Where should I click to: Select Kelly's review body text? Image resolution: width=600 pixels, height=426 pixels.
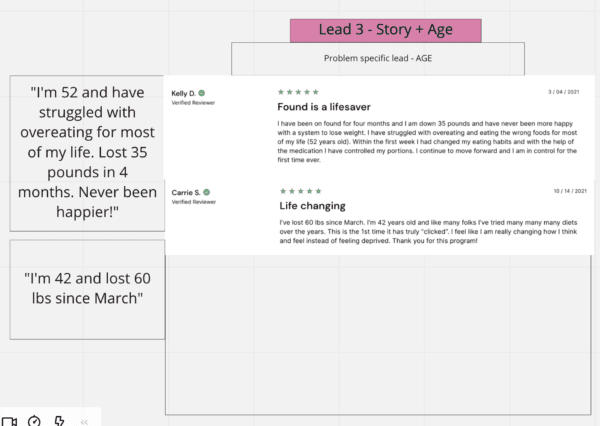427,142
